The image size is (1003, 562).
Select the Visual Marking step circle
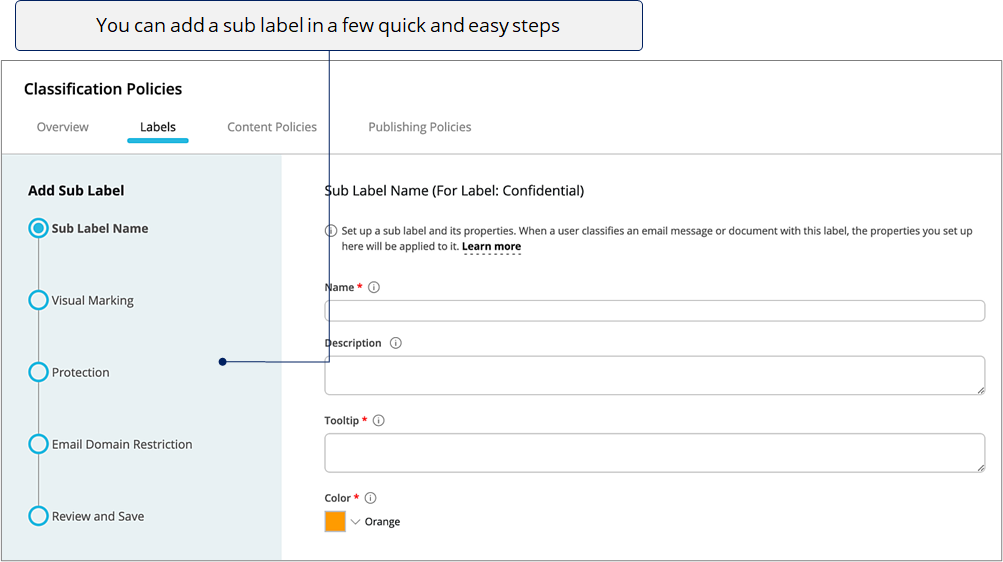point(38,300)
